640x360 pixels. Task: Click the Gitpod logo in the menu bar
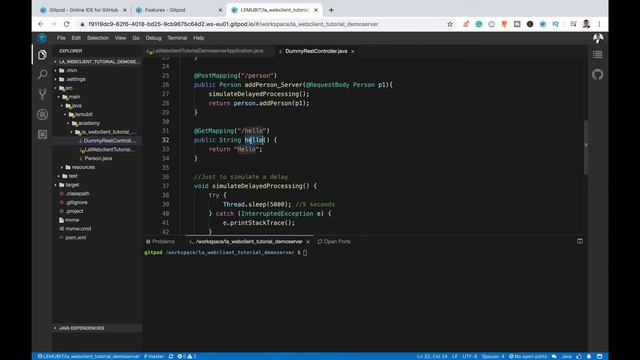click(42, 38)
